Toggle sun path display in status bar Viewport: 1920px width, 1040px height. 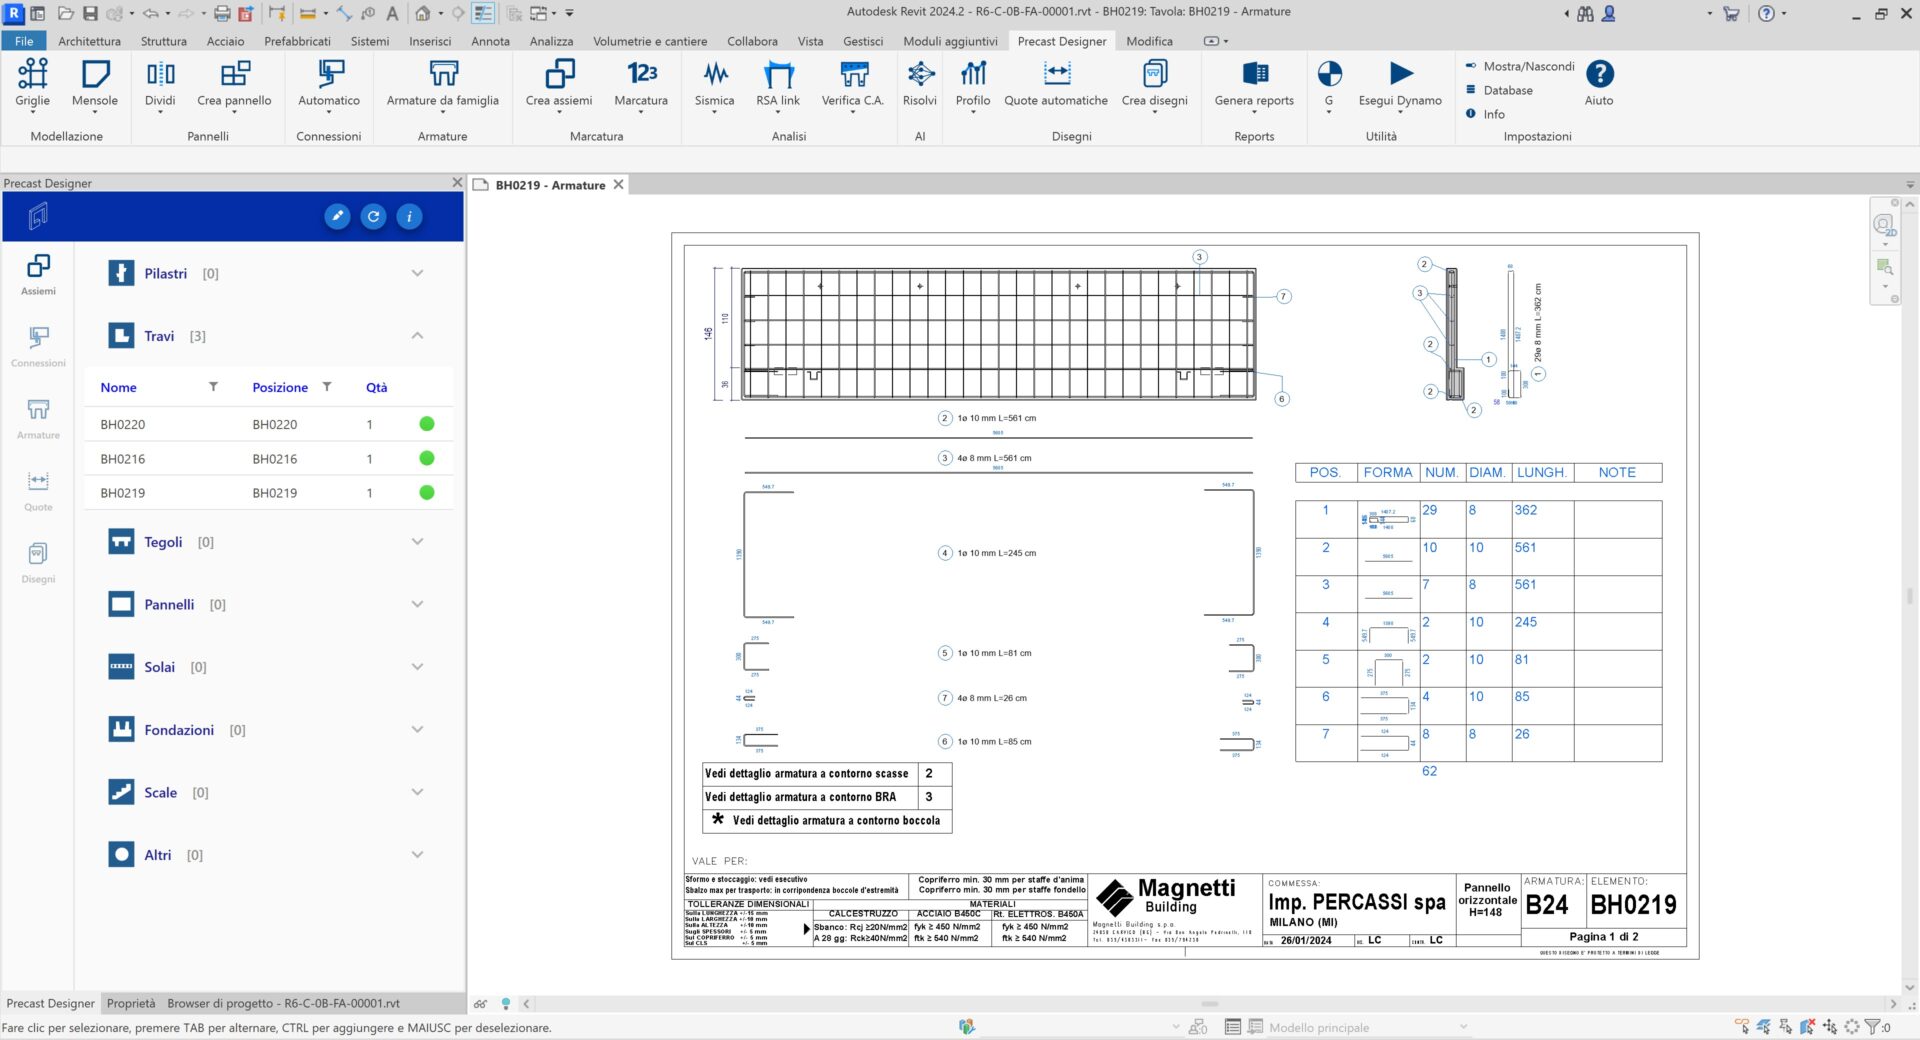pyautogui.click(x=505, y=1003)
